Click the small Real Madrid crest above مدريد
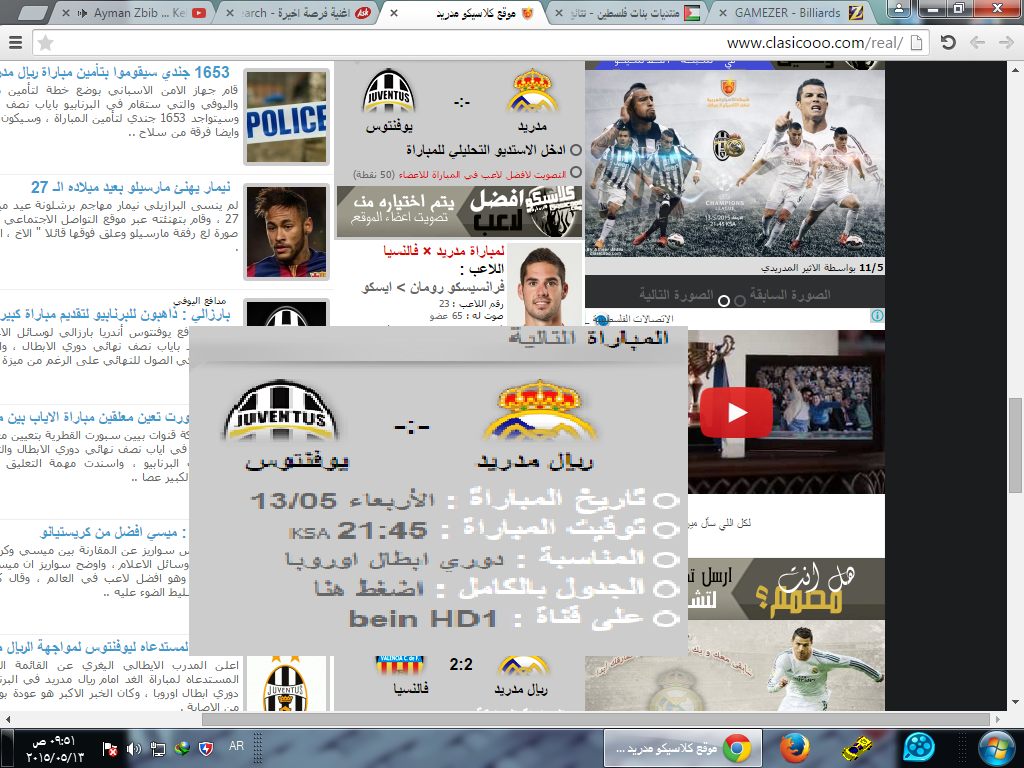 click(533, 91)
